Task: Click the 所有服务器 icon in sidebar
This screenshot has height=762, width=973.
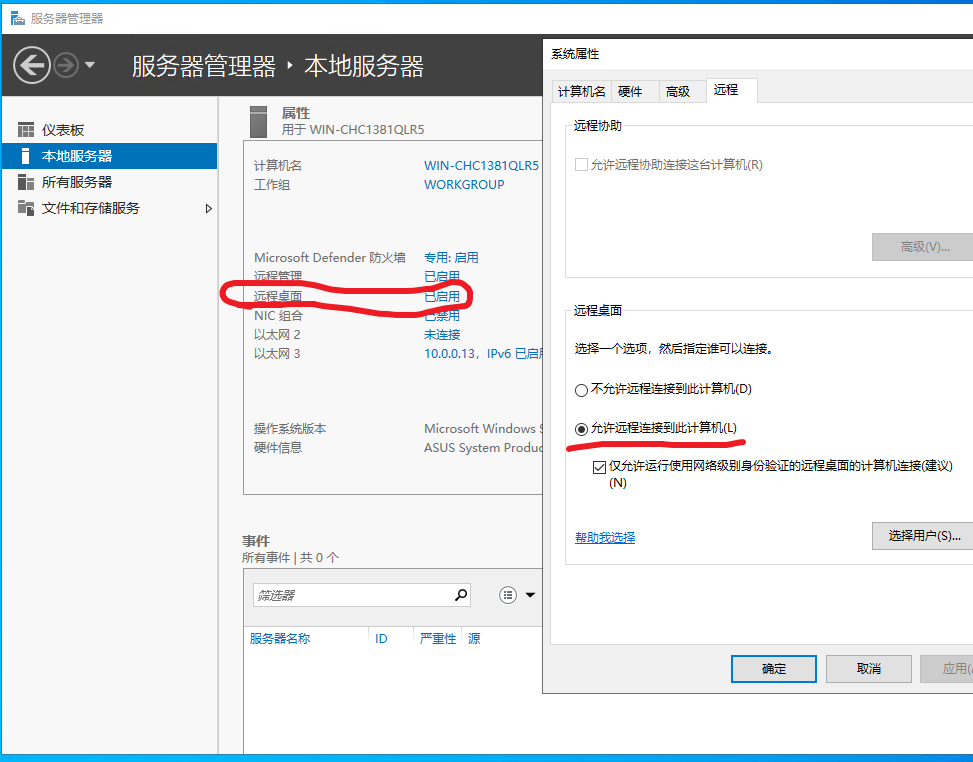Action: point(26,182)
